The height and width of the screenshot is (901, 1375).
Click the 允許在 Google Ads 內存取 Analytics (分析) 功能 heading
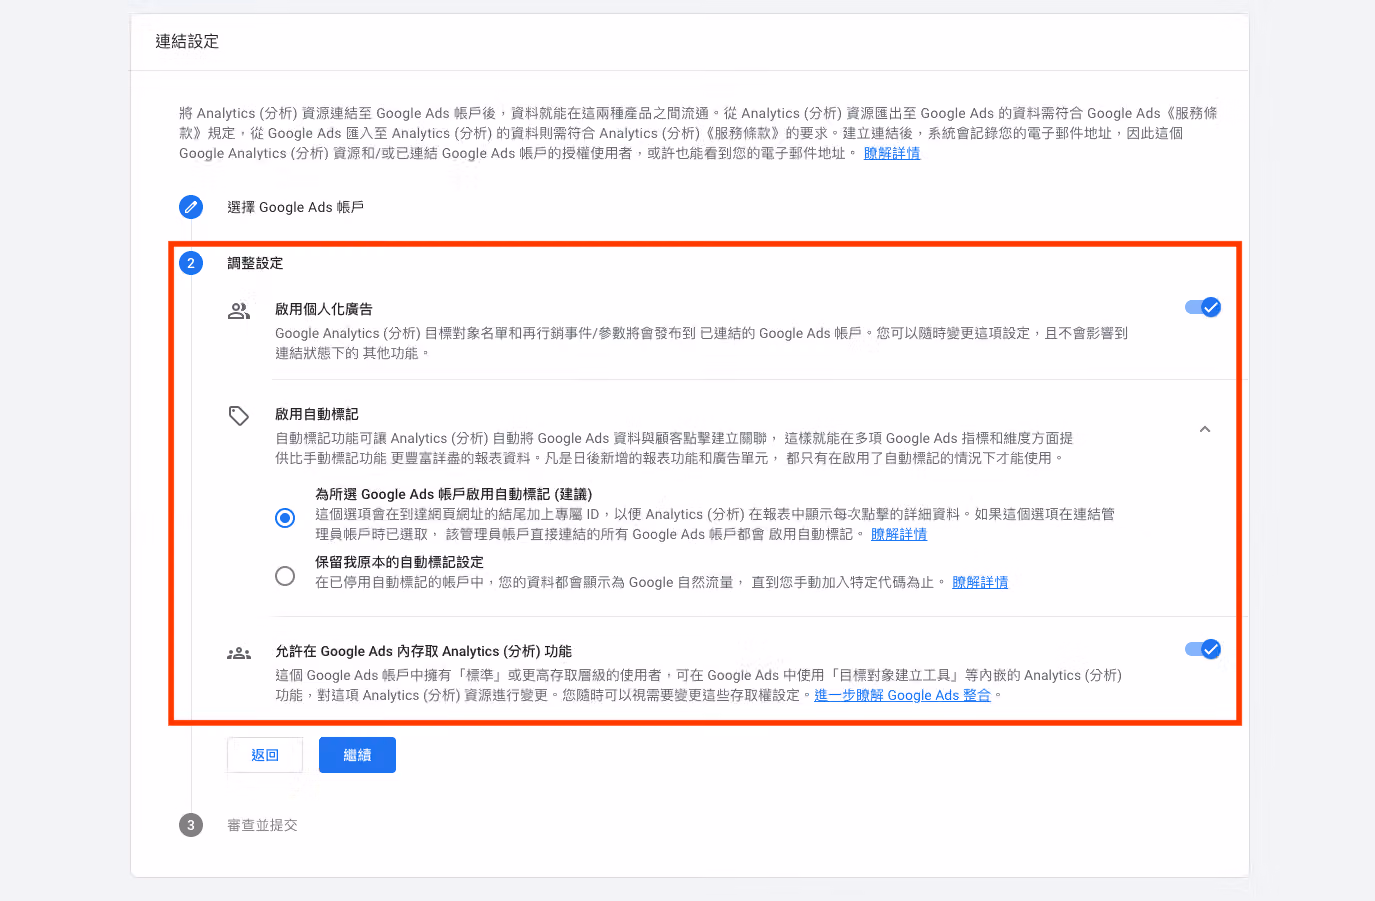click(x=423, y=651)
